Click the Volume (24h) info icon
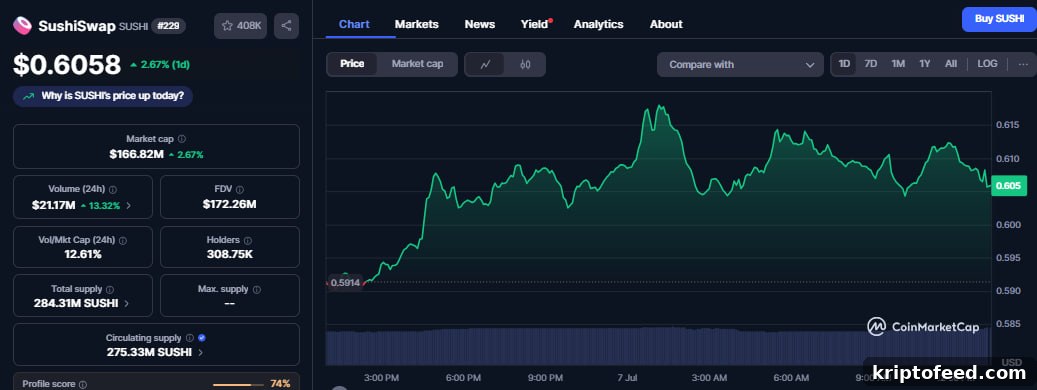 tap(113, 190)
